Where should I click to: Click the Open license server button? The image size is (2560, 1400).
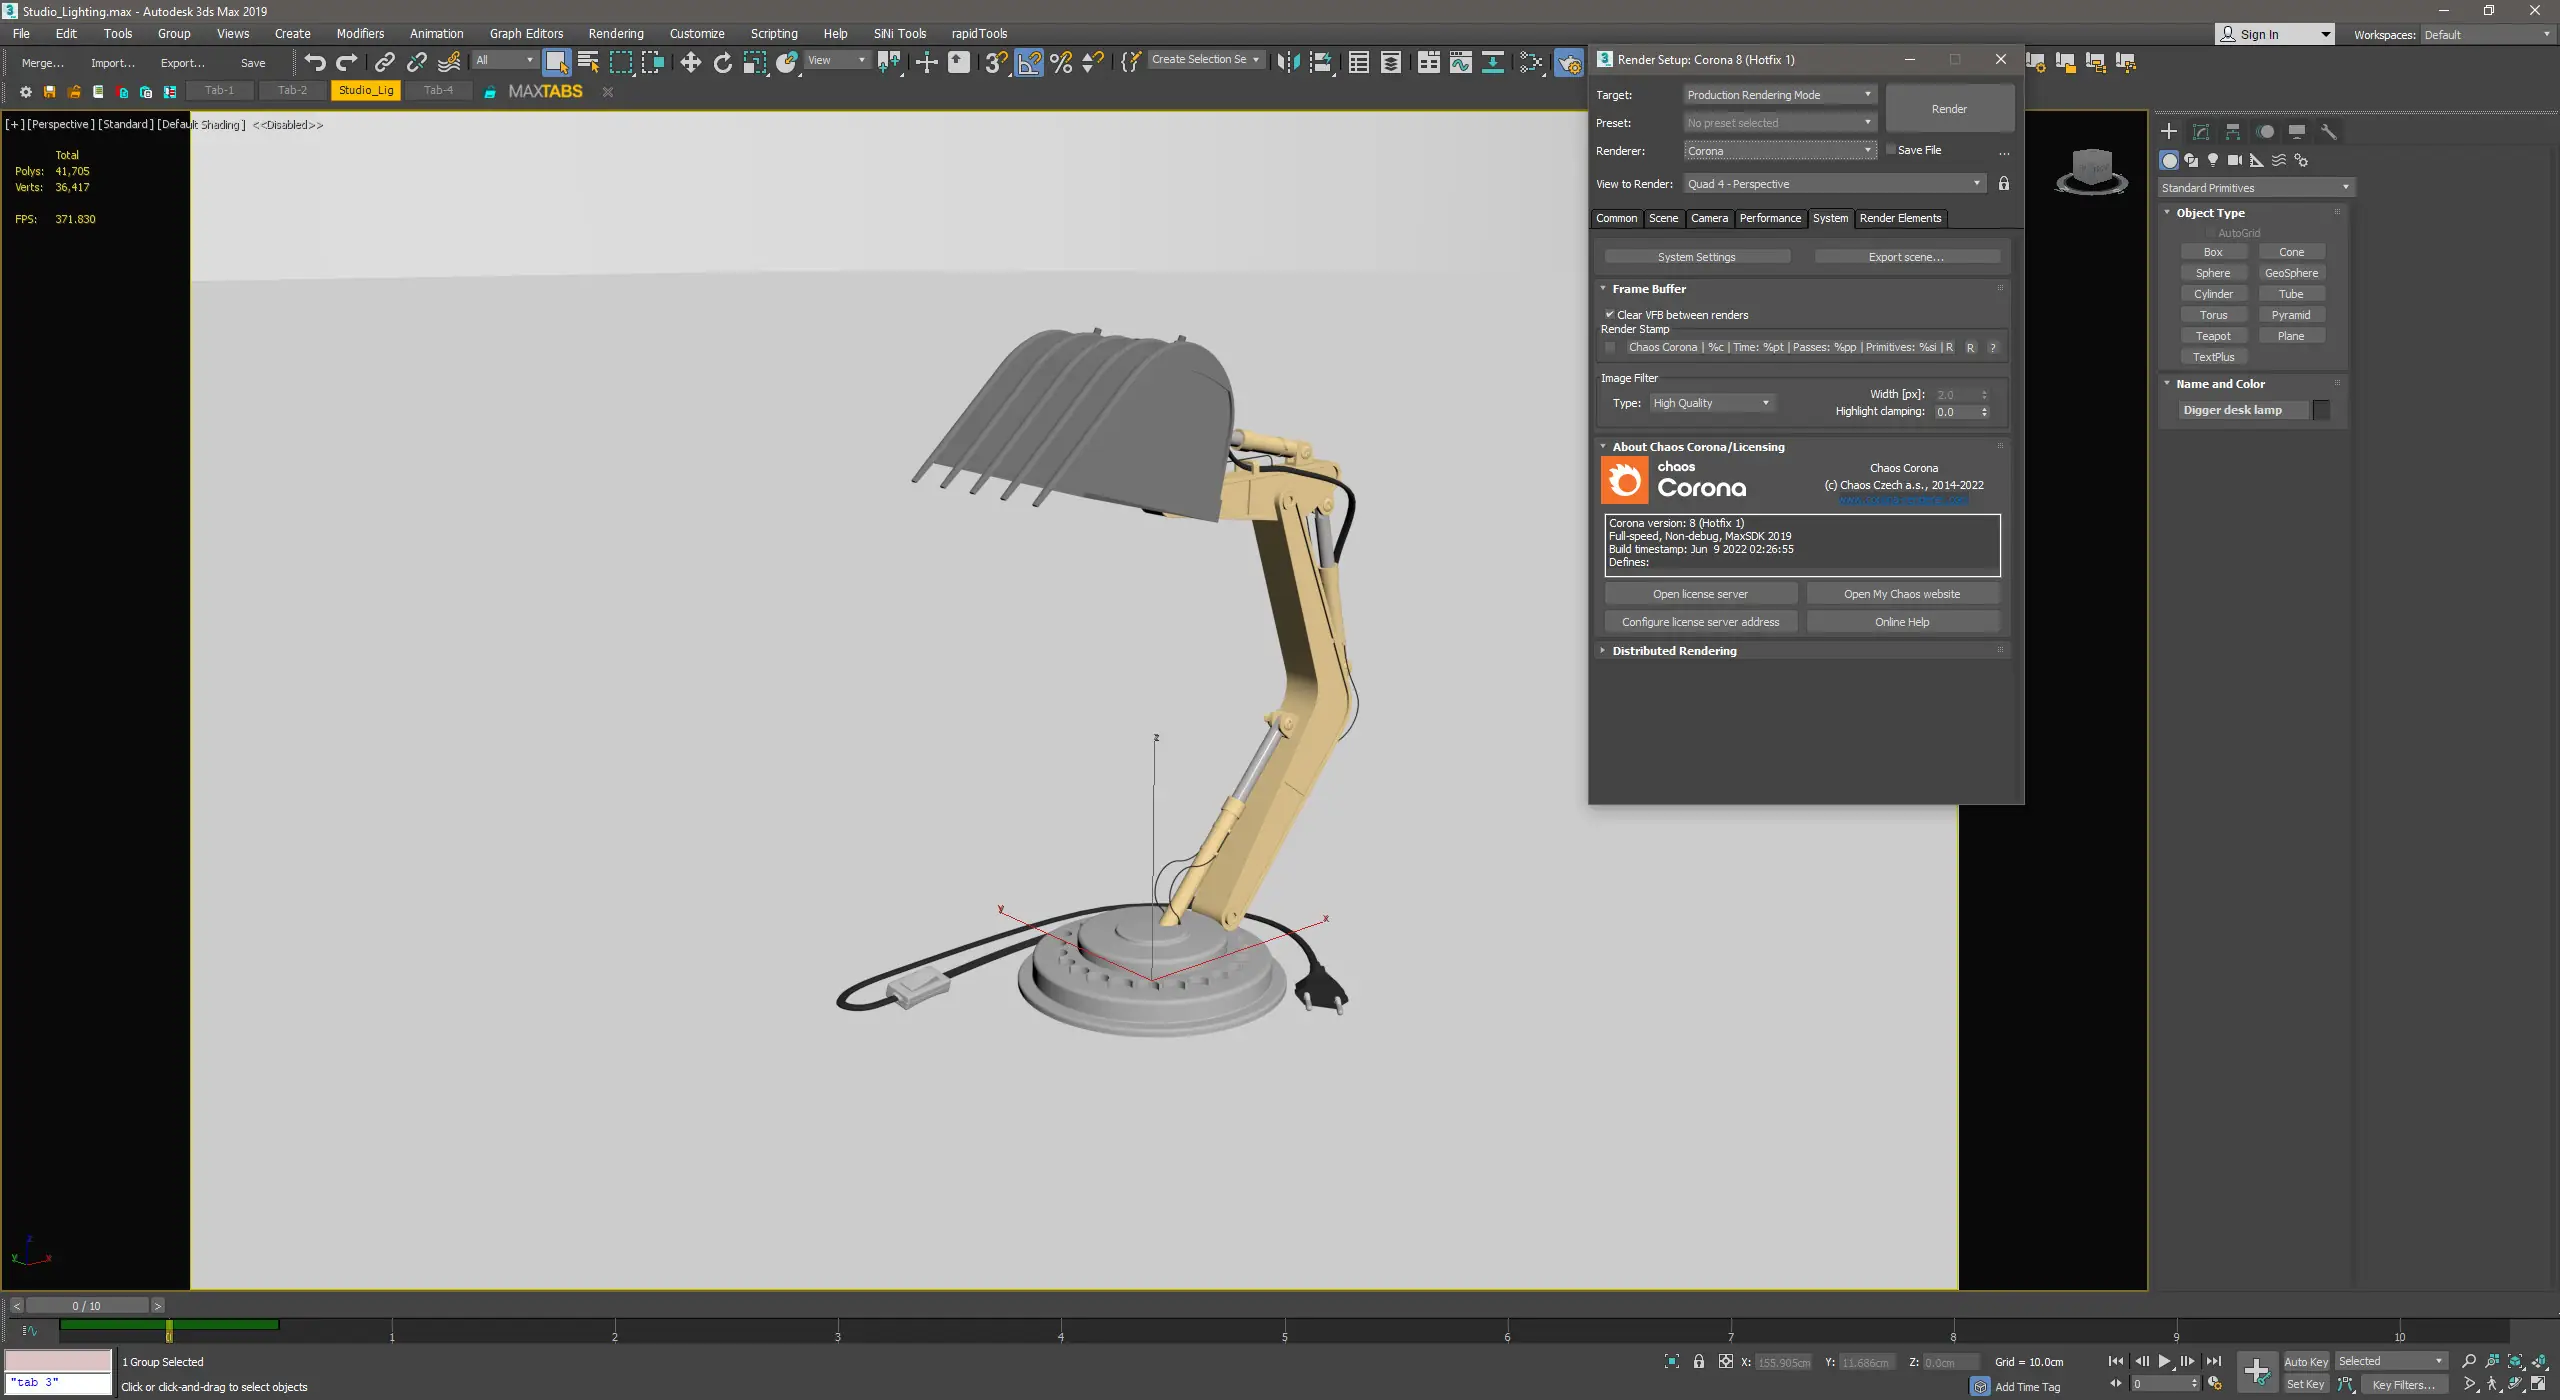click(1700, 594)
